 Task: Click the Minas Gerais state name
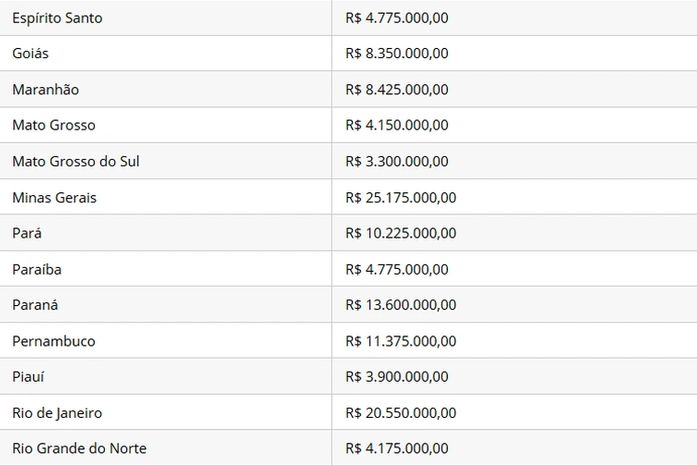point(54,197)
